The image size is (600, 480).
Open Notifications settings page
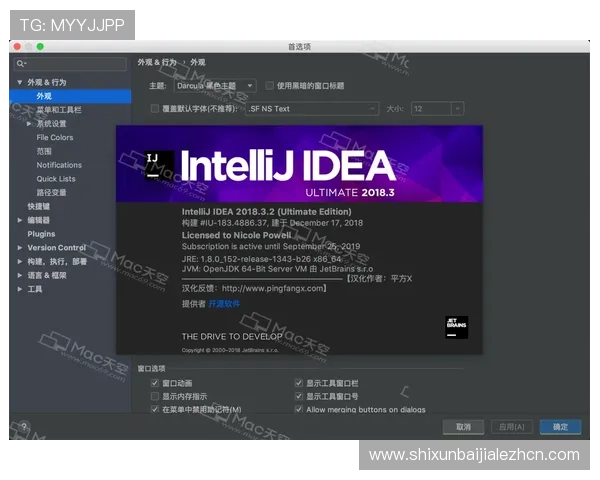click(x=59, y=165)
